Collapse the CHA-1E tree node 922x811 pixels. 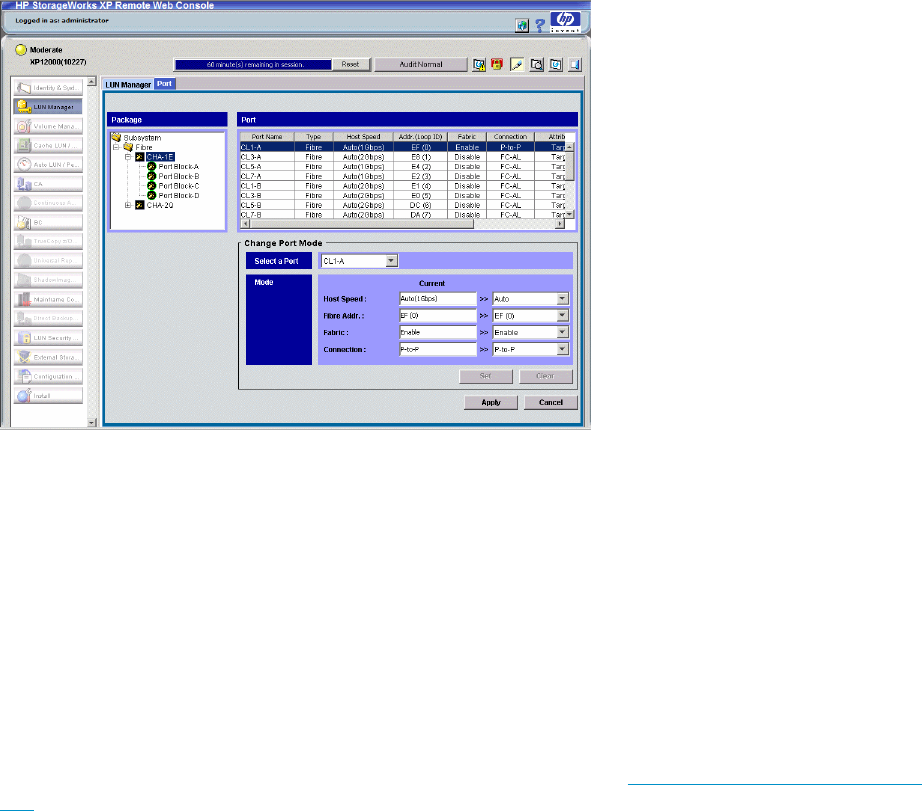[x=128, y=157]
